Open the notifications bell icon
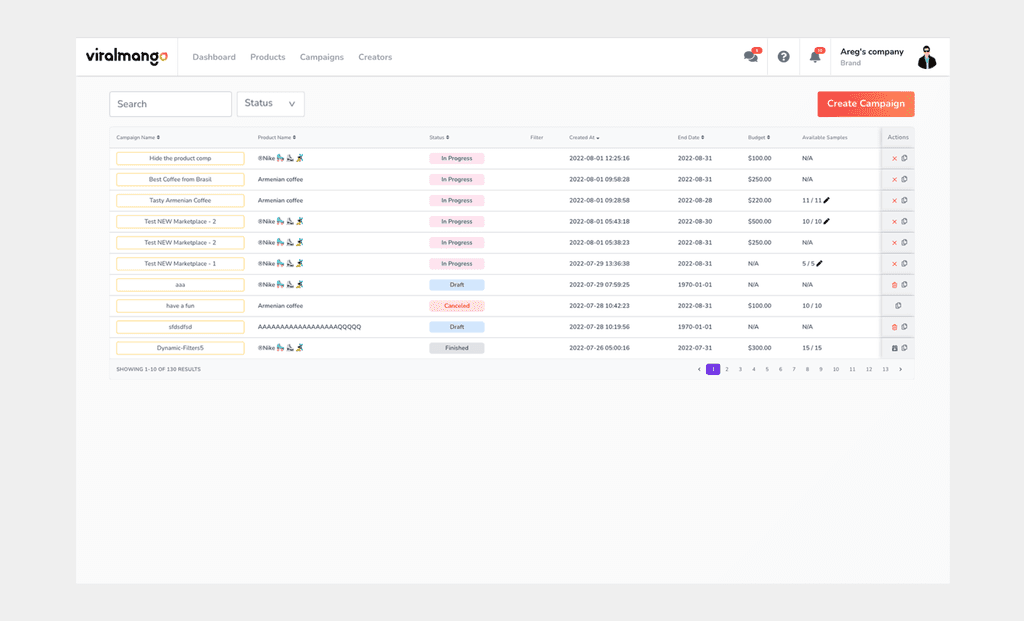Screen dimensions: 1024x621 click(x=815, y=57)
